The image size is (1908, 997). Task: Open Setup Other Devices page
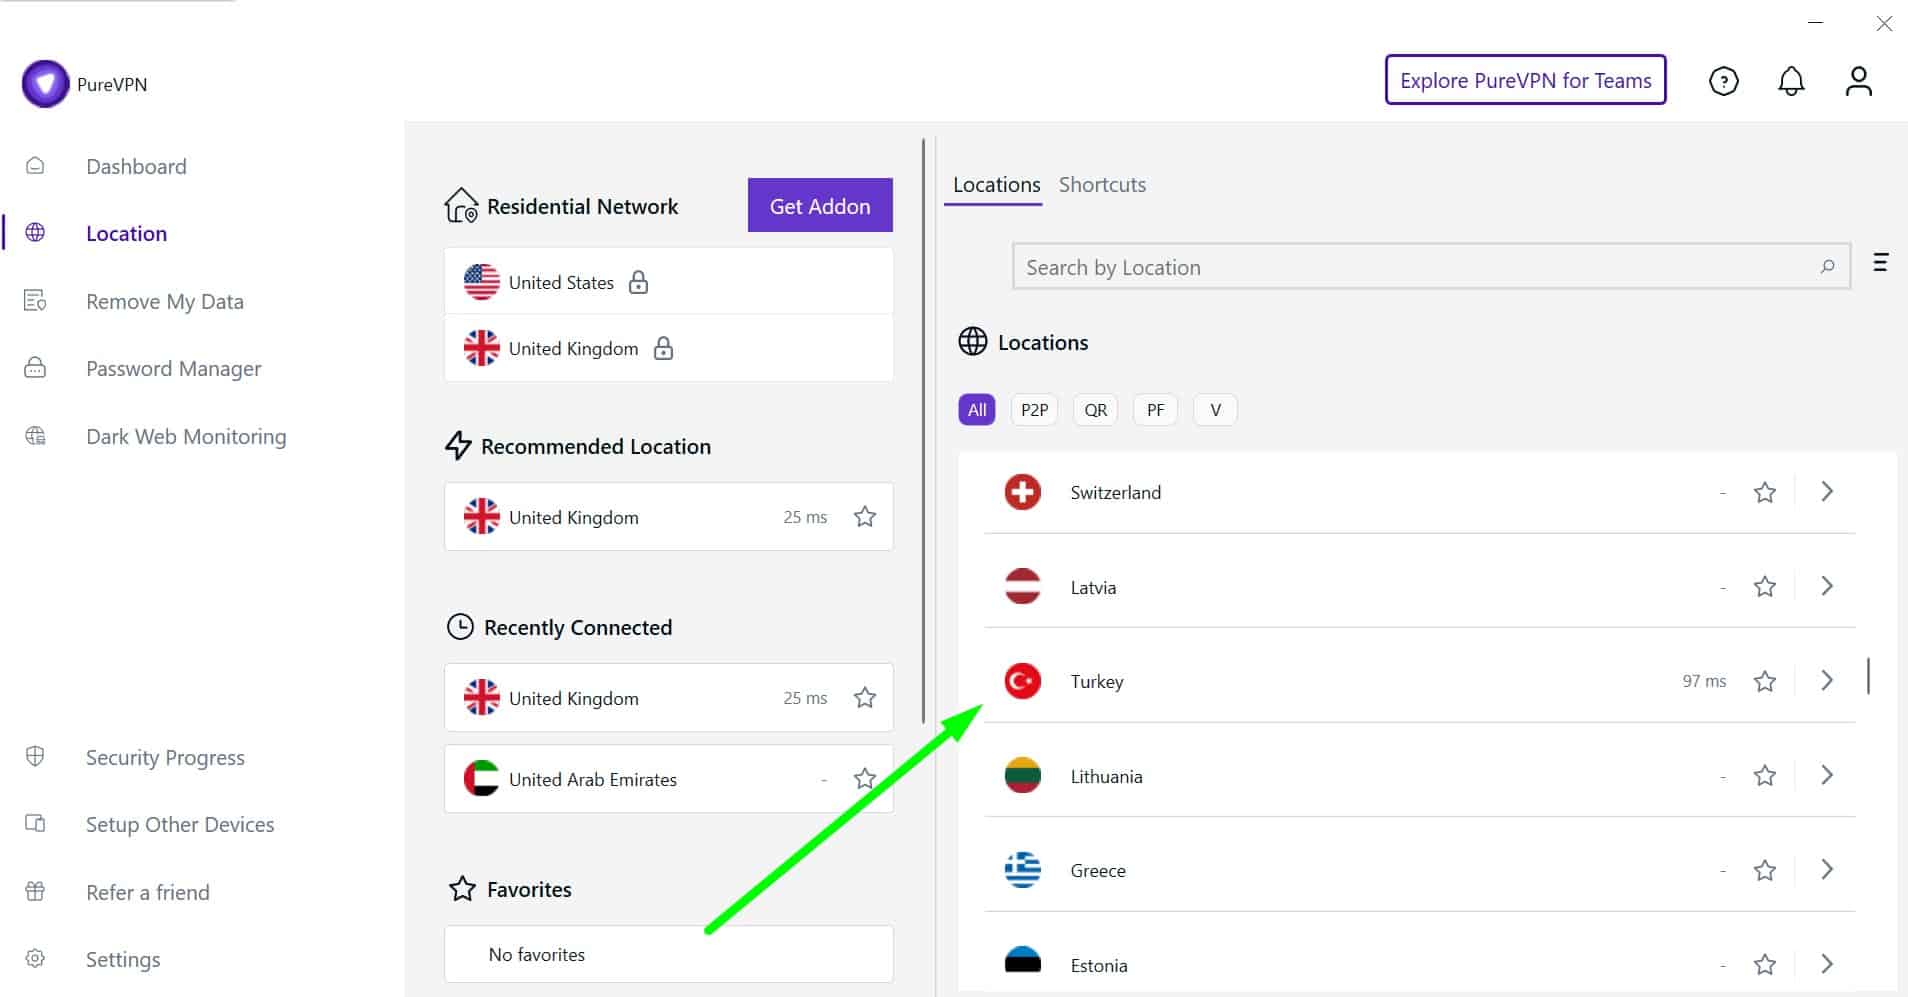pos(180,824)
